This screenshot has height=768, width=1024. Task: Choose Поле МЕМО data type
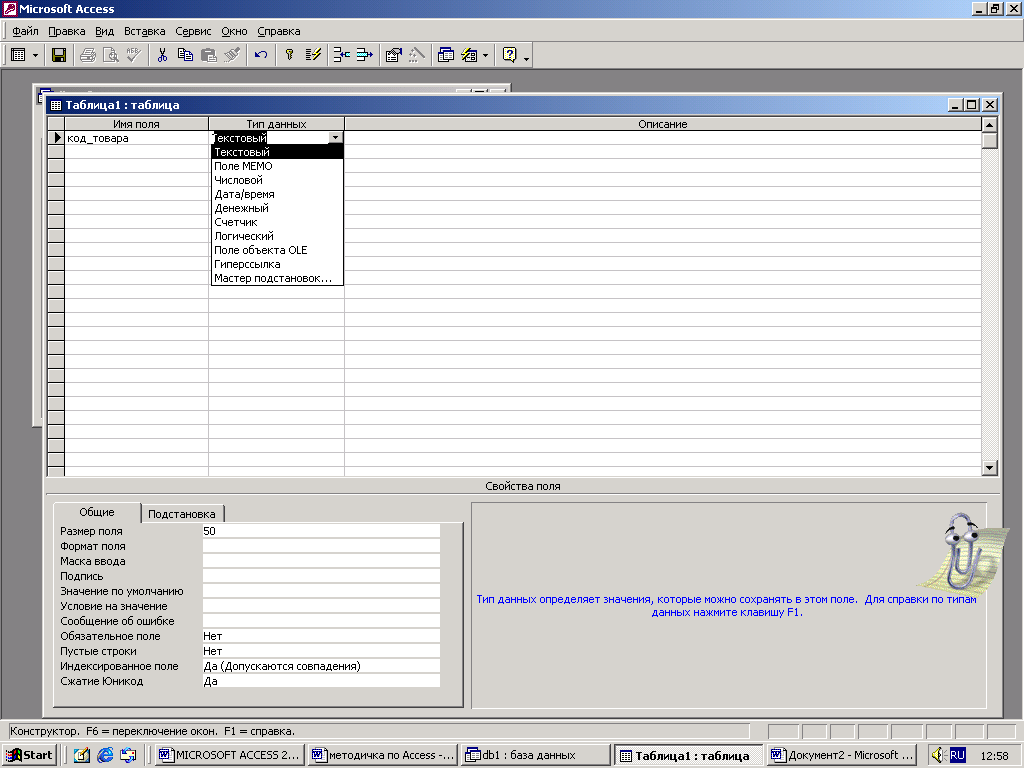tap(278, 166)
